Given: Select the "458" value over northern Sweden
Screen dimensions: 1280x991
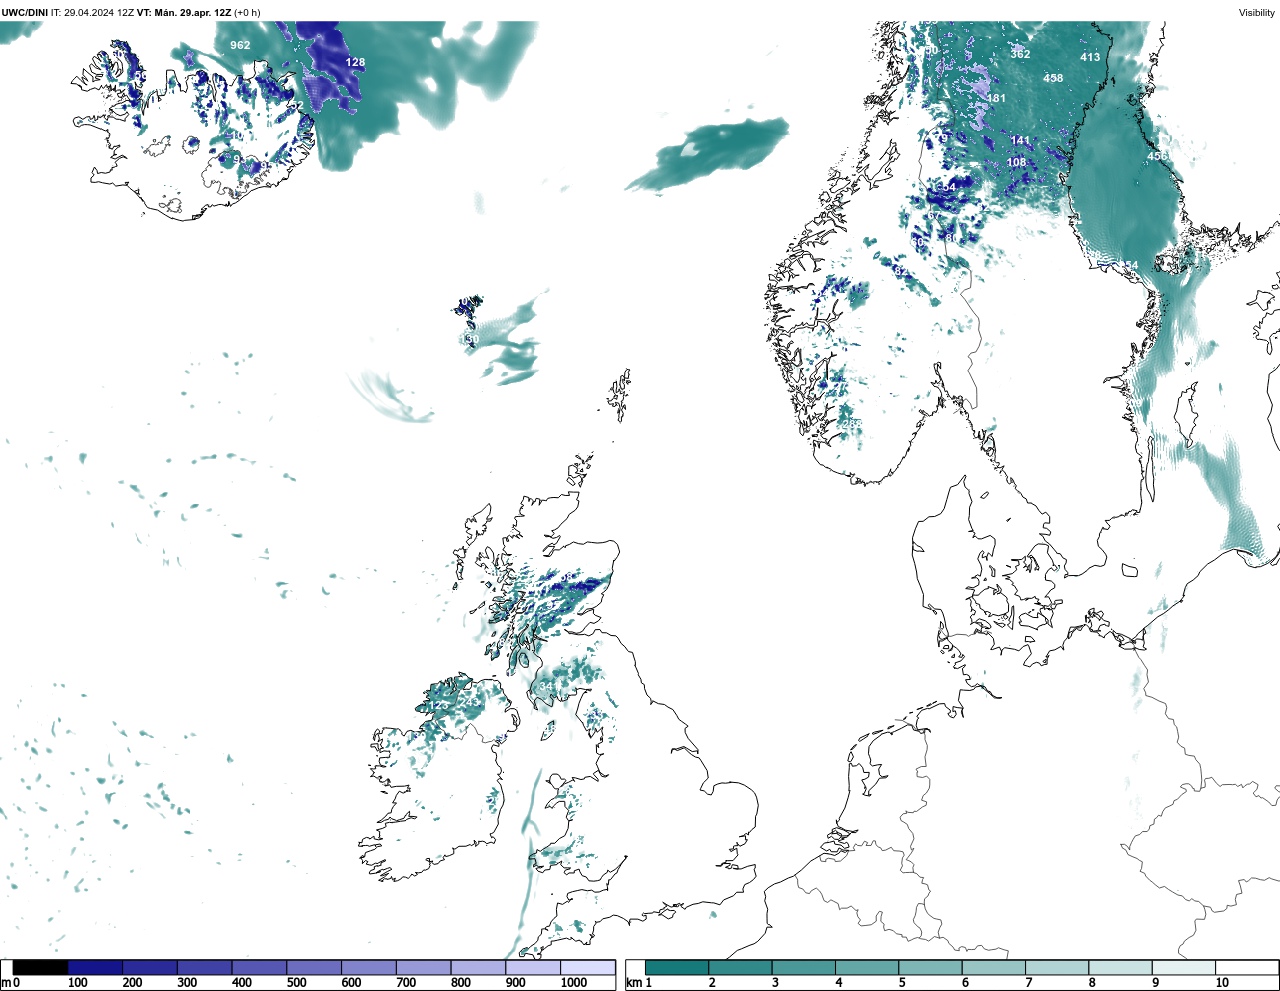Looking at the screenshot, I should click(1053, 78).
